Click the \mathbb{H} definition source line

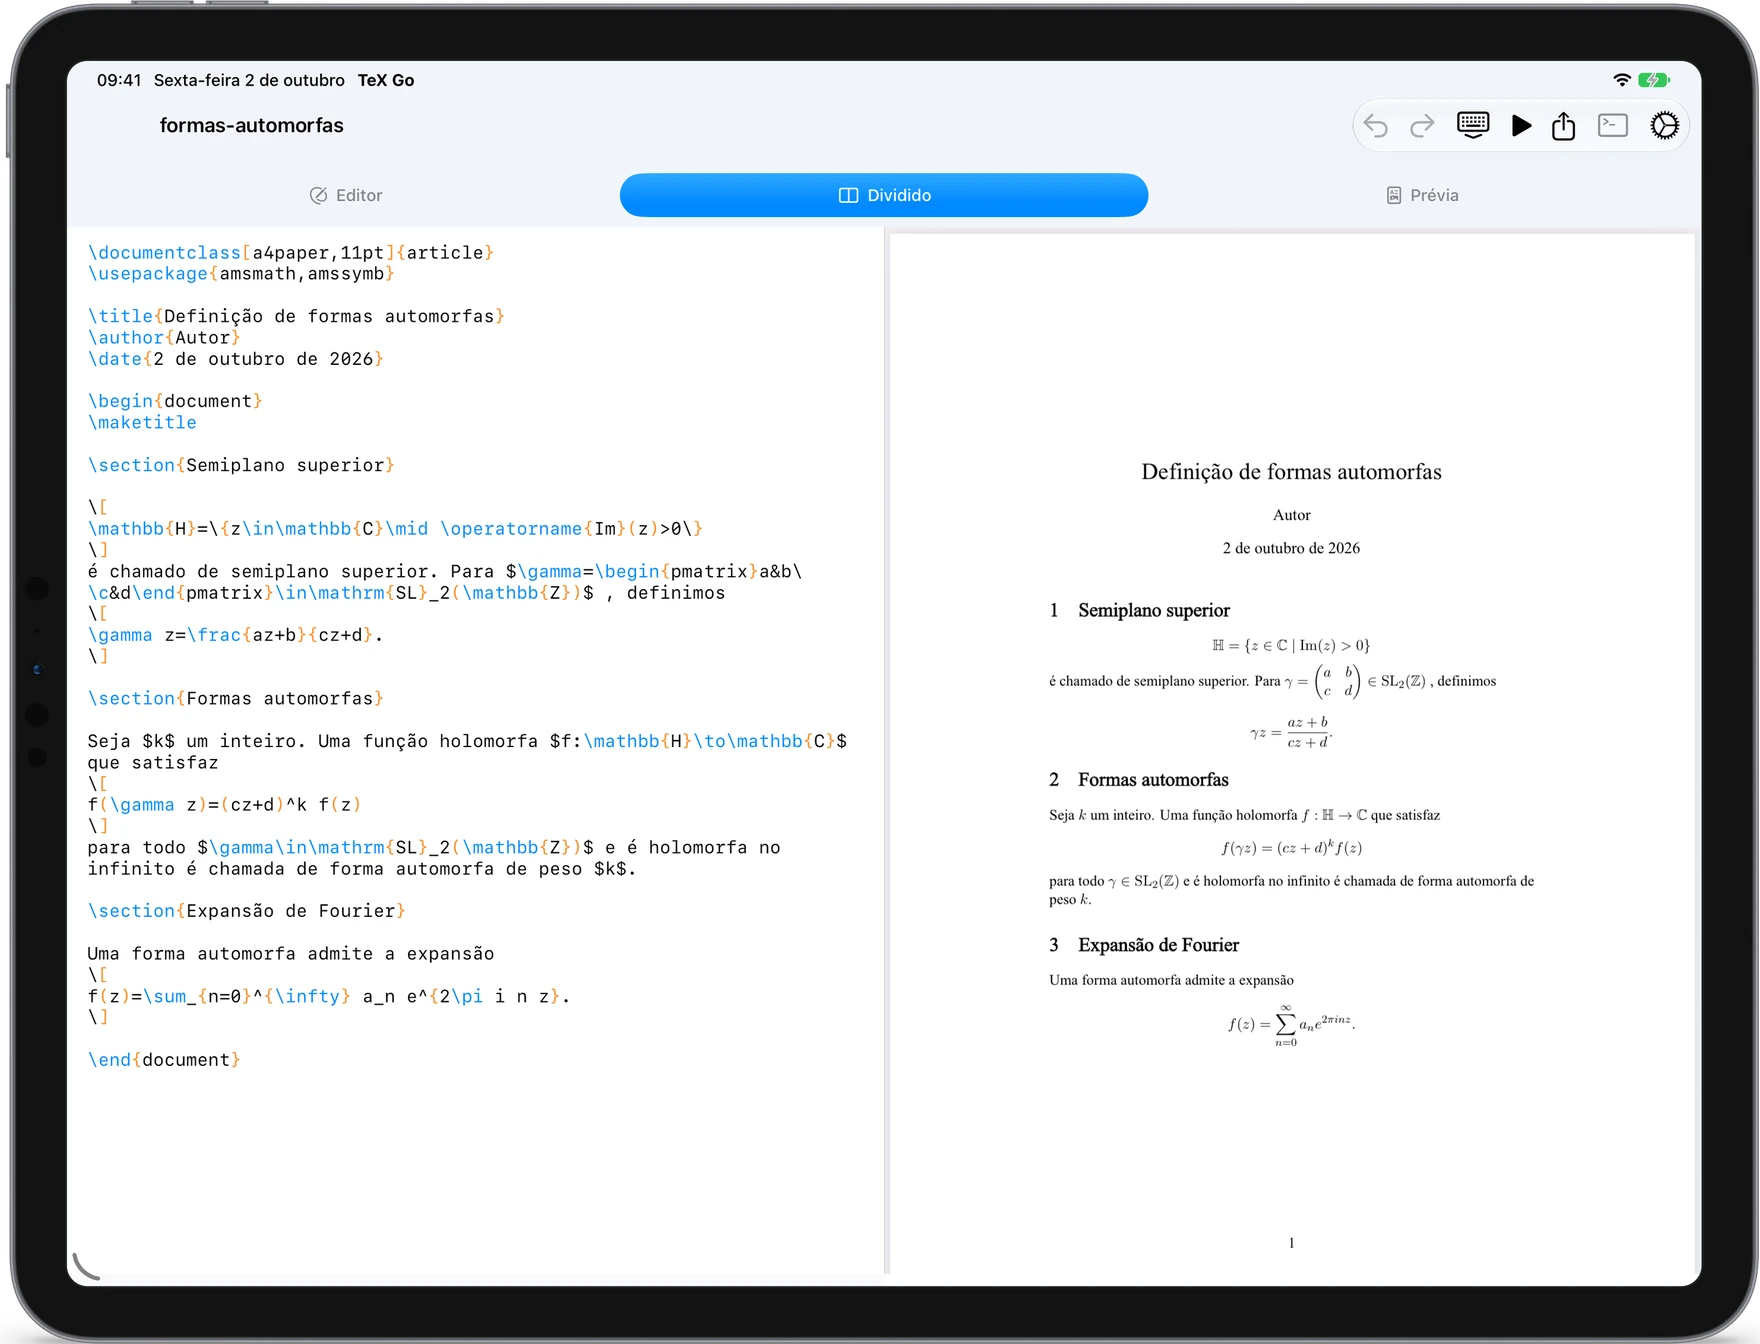coord(395,529)
